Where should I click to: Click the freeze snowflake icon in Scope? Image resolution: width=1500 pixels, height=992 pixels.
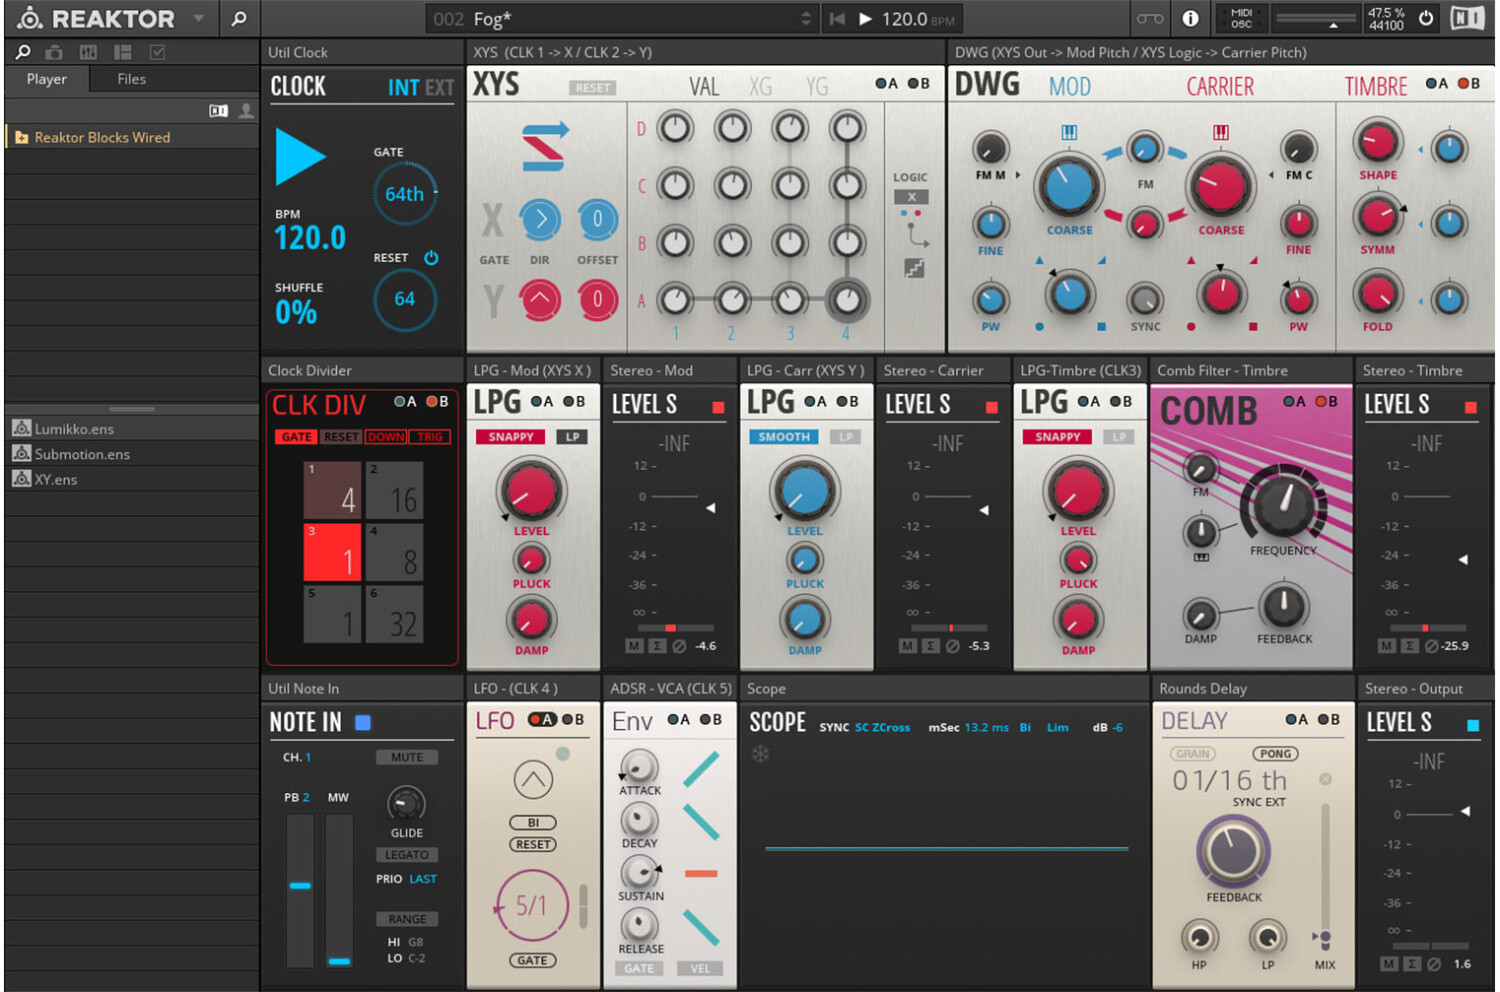[760, 753]
